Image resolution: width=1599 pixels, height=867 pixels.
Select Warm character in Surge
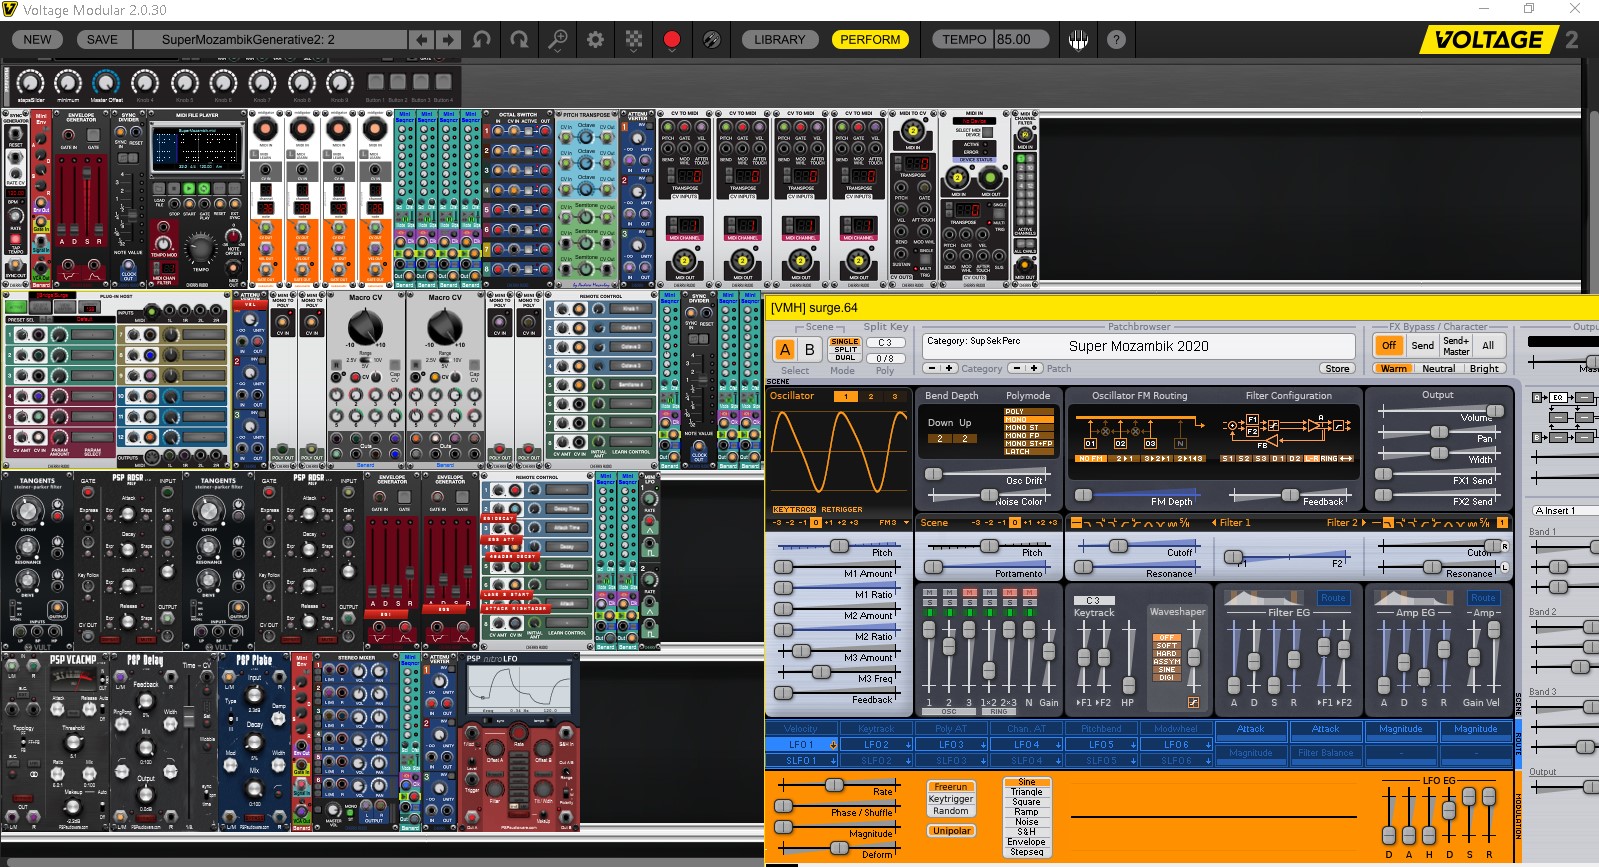[1394, 368]
